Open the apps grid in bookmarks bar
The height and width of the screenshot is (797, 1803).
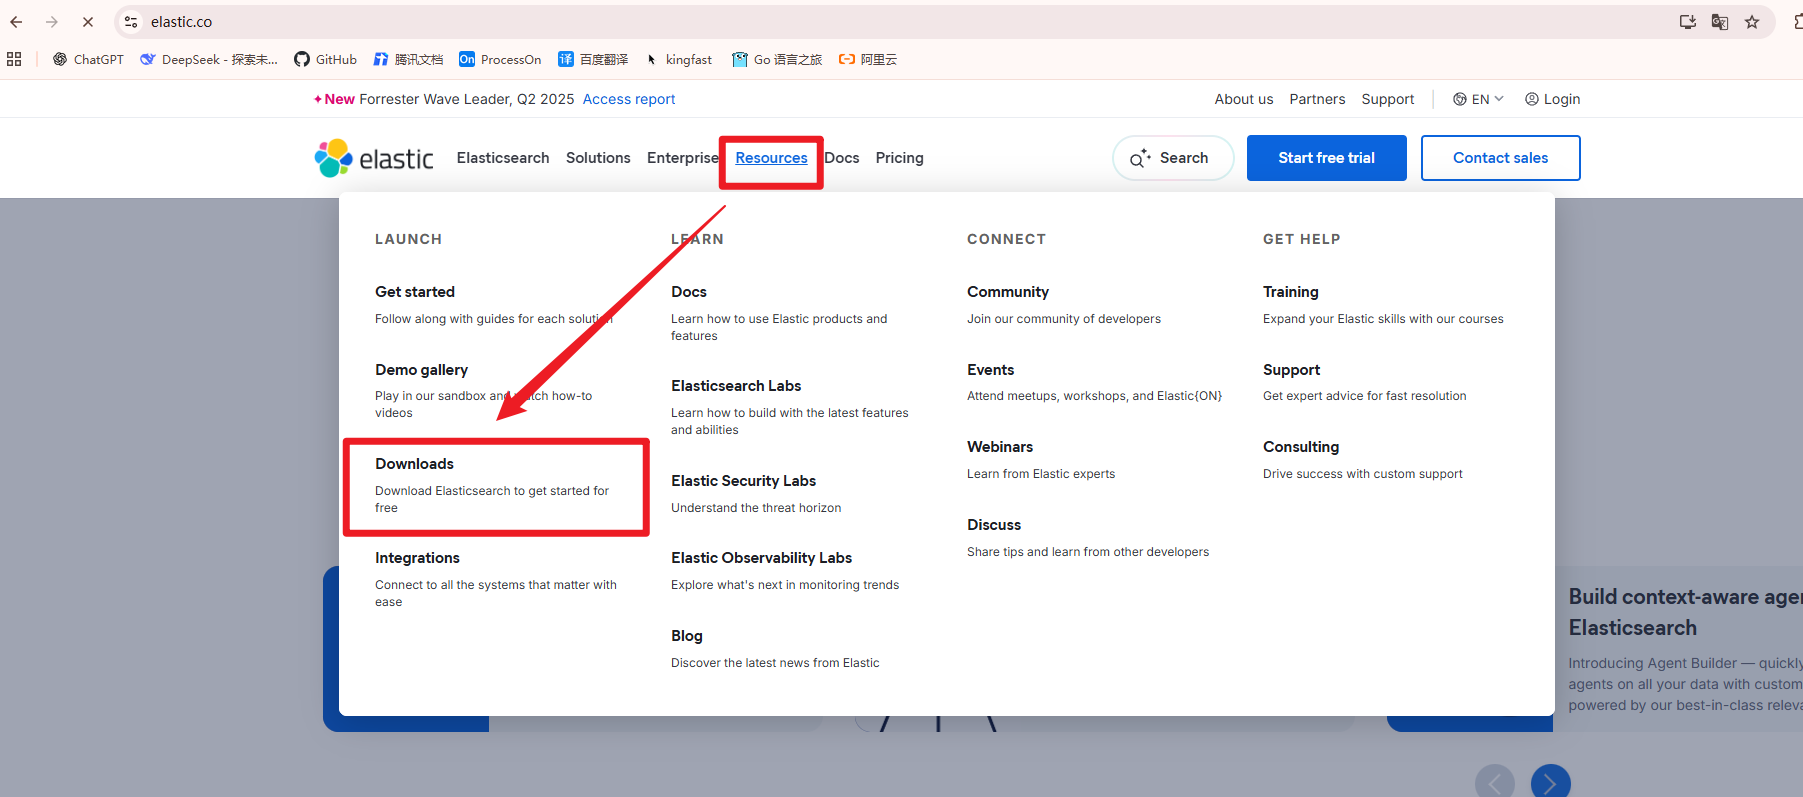tap(14, 59)
